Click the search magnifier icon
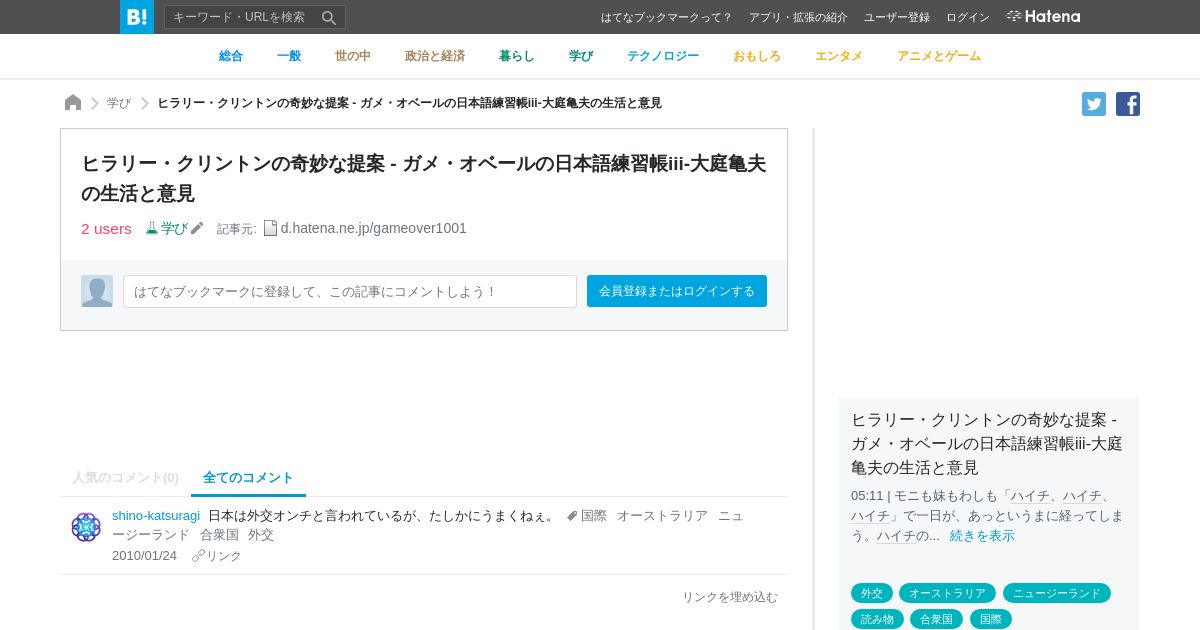Image resolution: width=1200 pixels, height=630 pixels. click(328, 17)
